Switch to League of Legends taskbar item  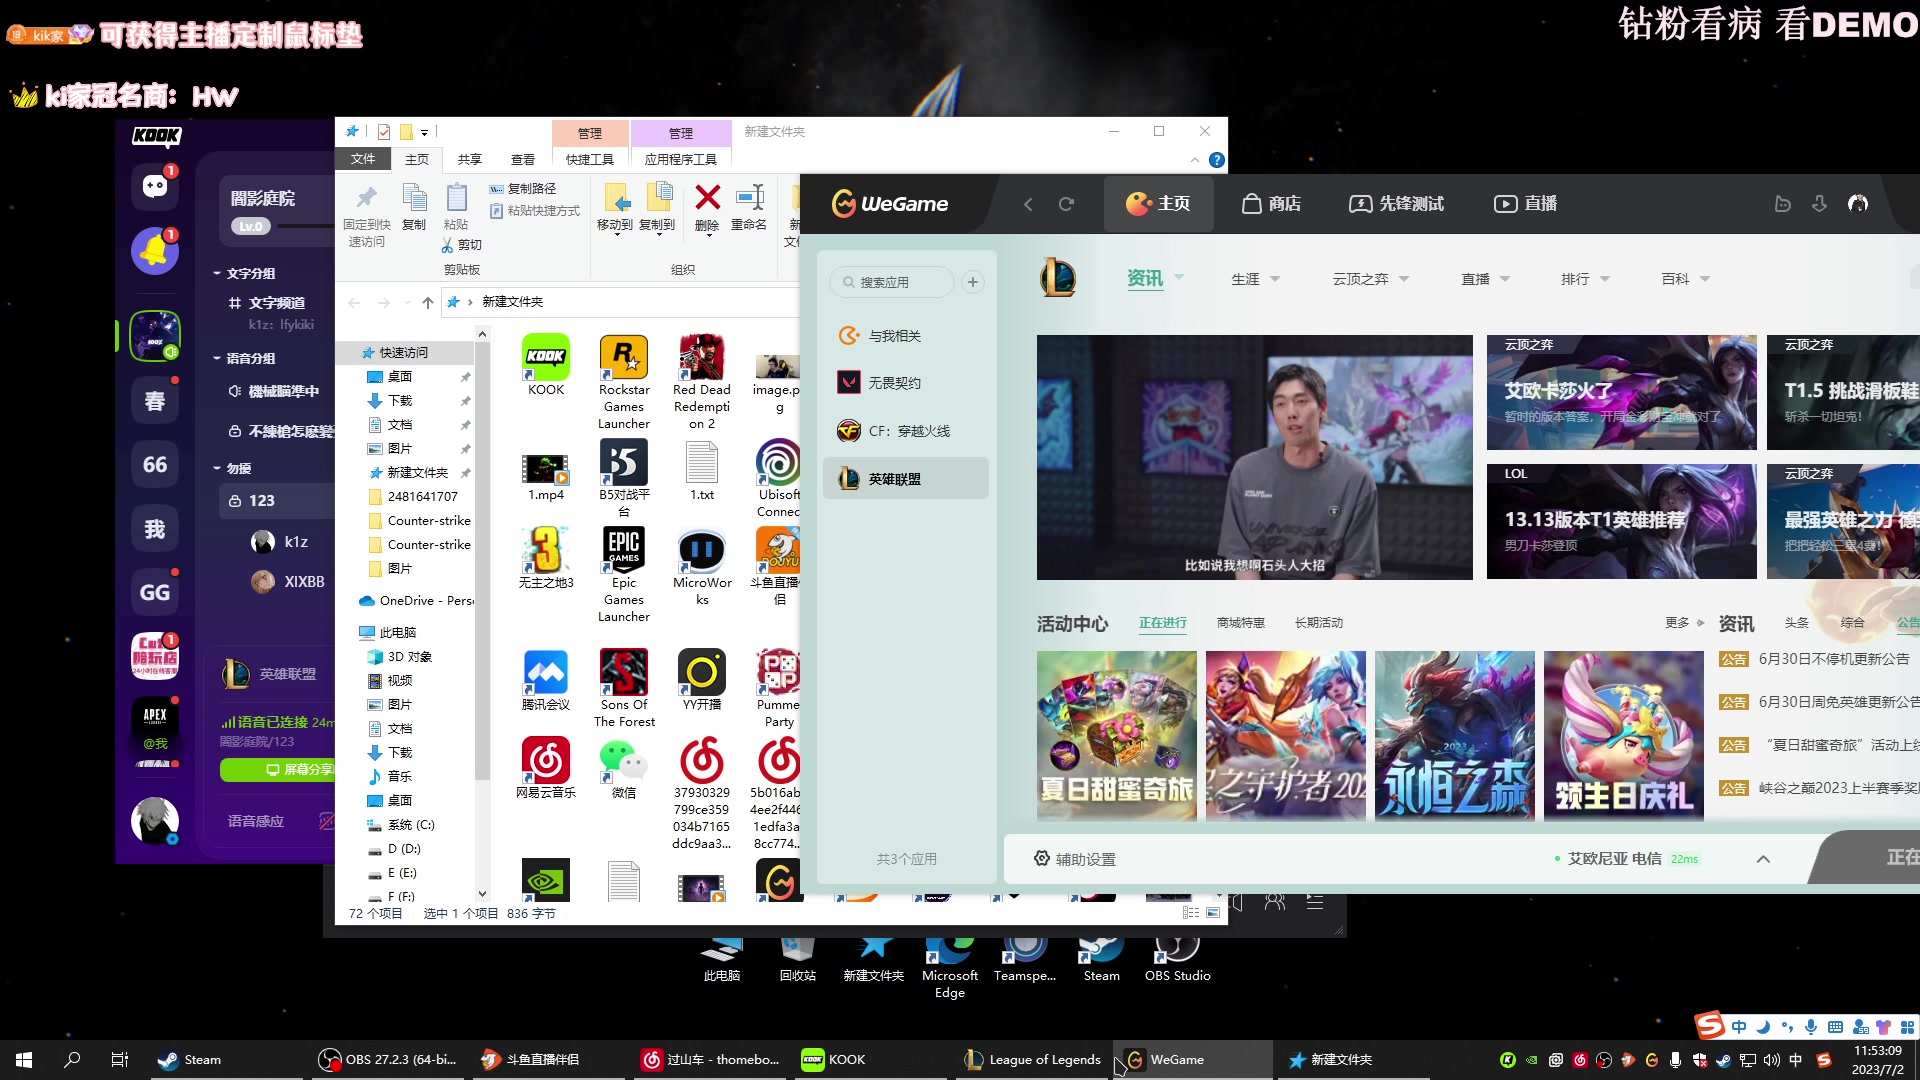coord(1032,1059)
